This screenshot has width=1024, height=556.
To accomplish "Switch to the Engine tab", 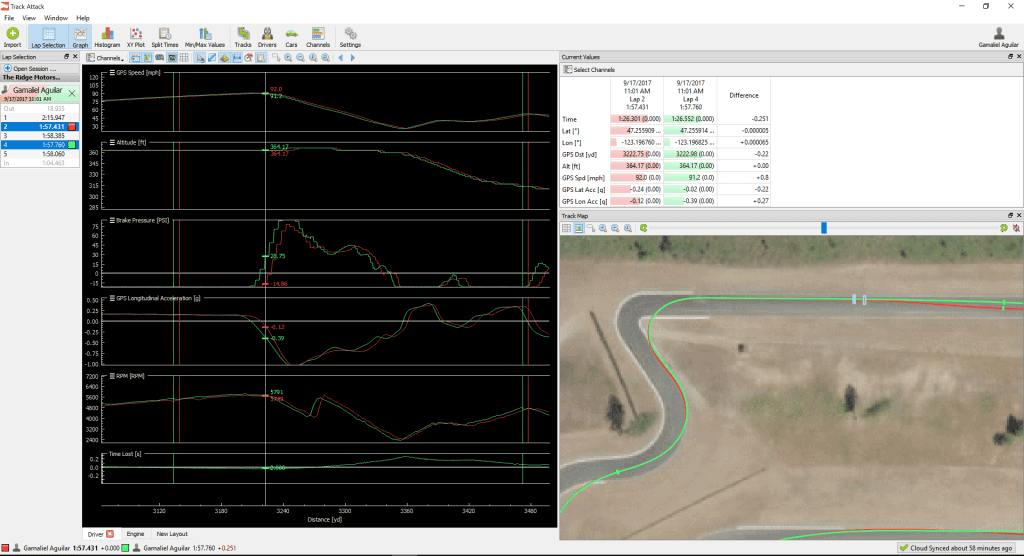I will pos(135,534).
